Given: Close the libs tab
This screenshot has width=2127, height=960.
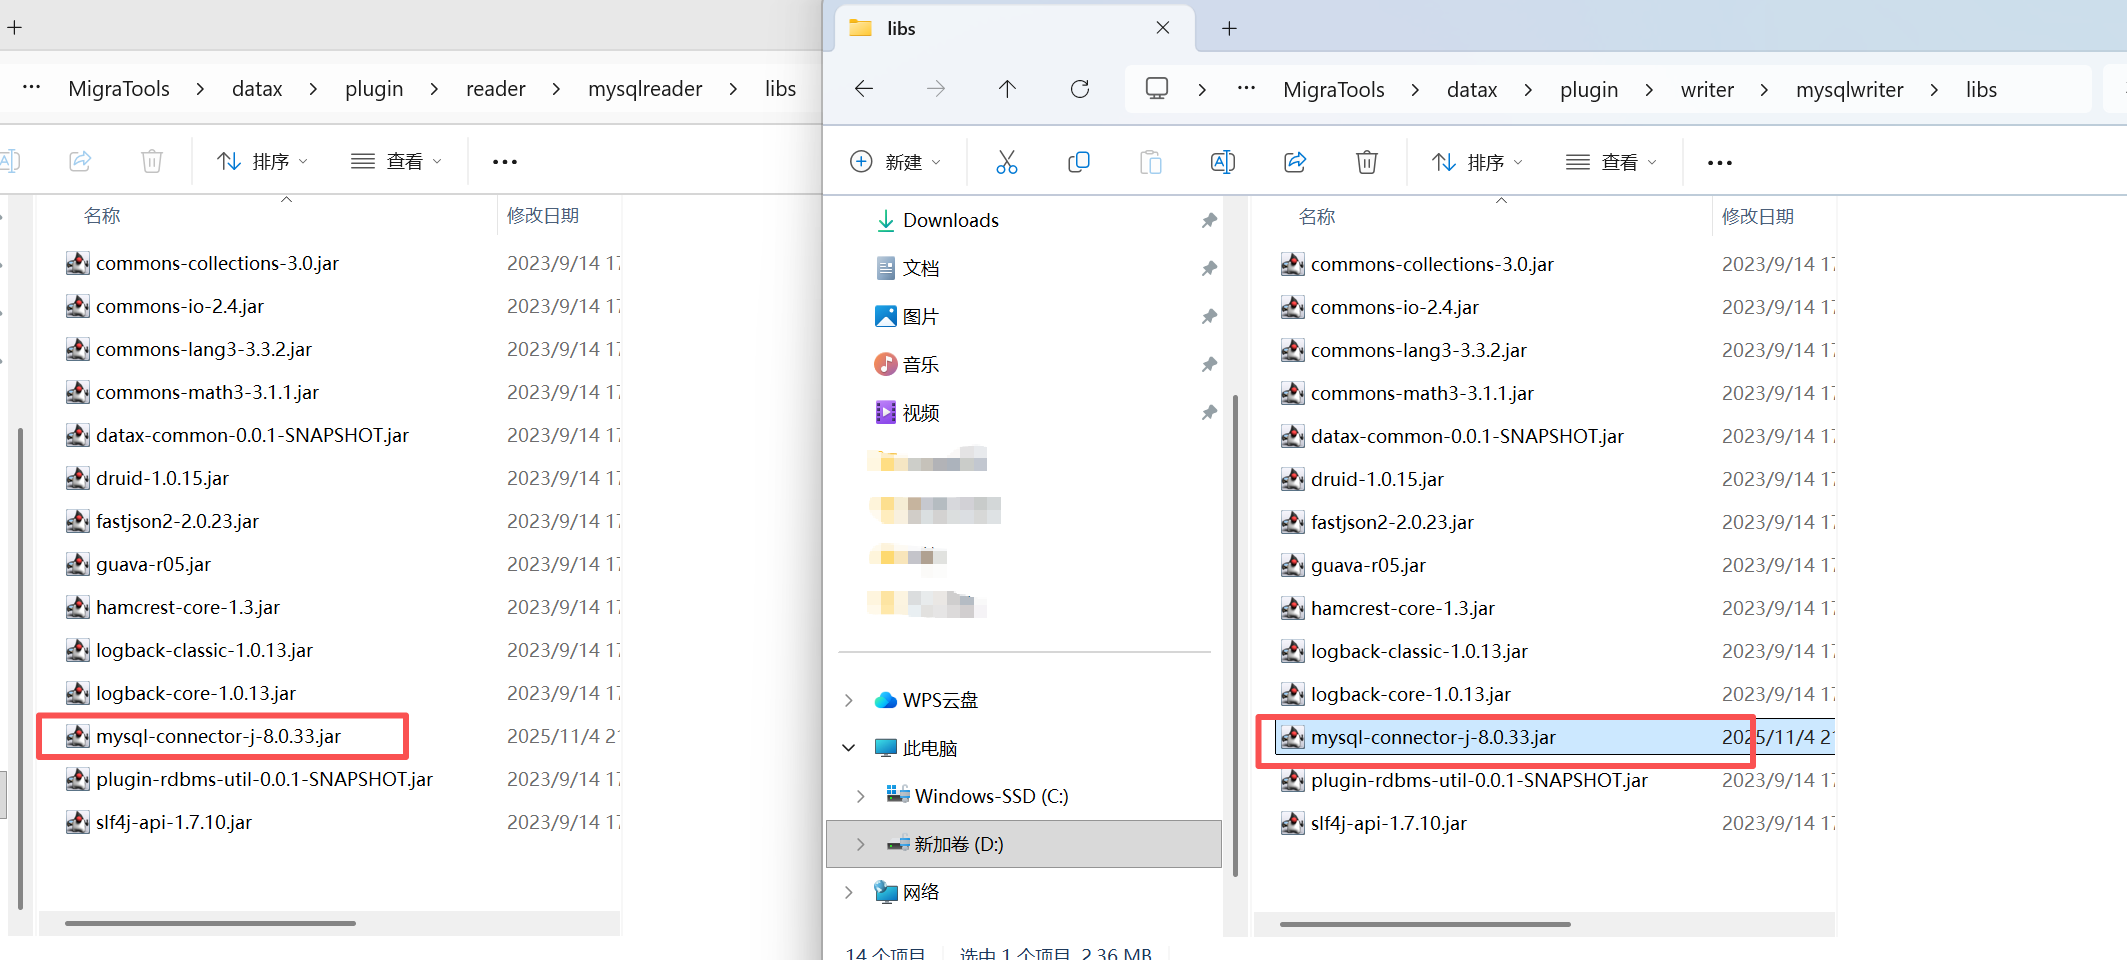Looking at the screenshot, I should click(1163, 28).
